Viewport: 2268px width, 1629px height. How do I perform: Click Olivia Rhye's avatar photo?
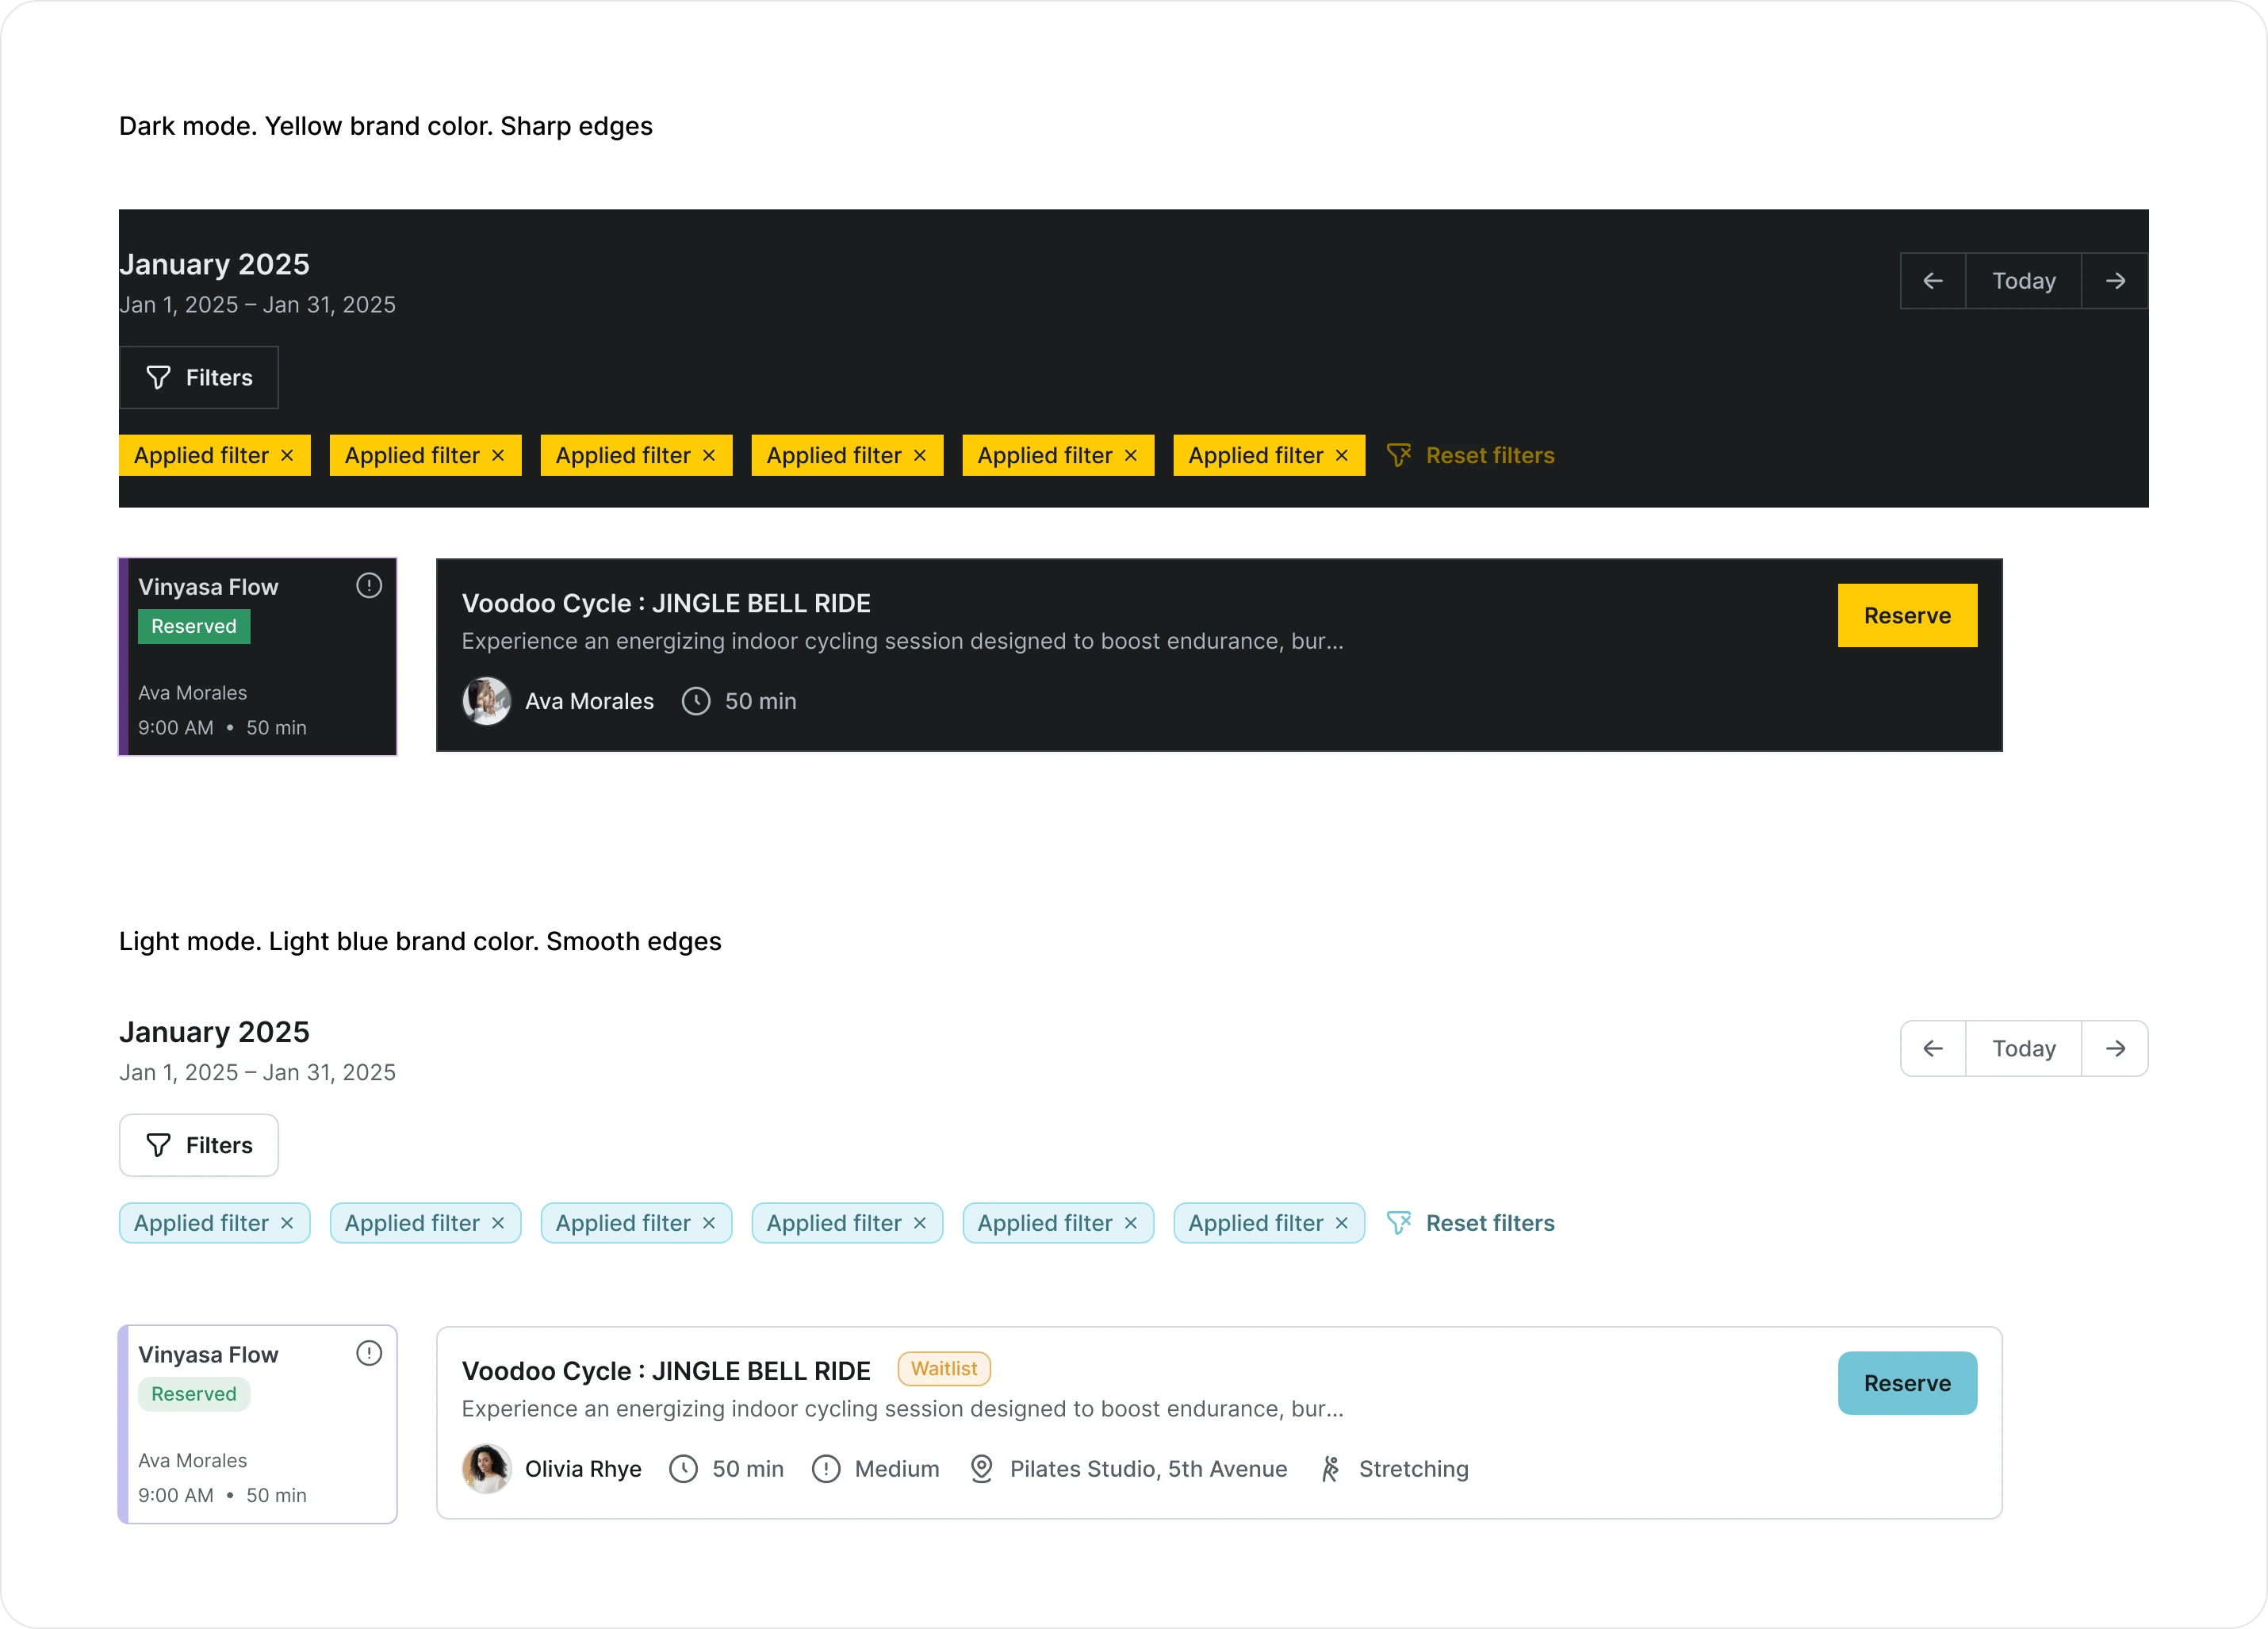(x=487, y=1468)
